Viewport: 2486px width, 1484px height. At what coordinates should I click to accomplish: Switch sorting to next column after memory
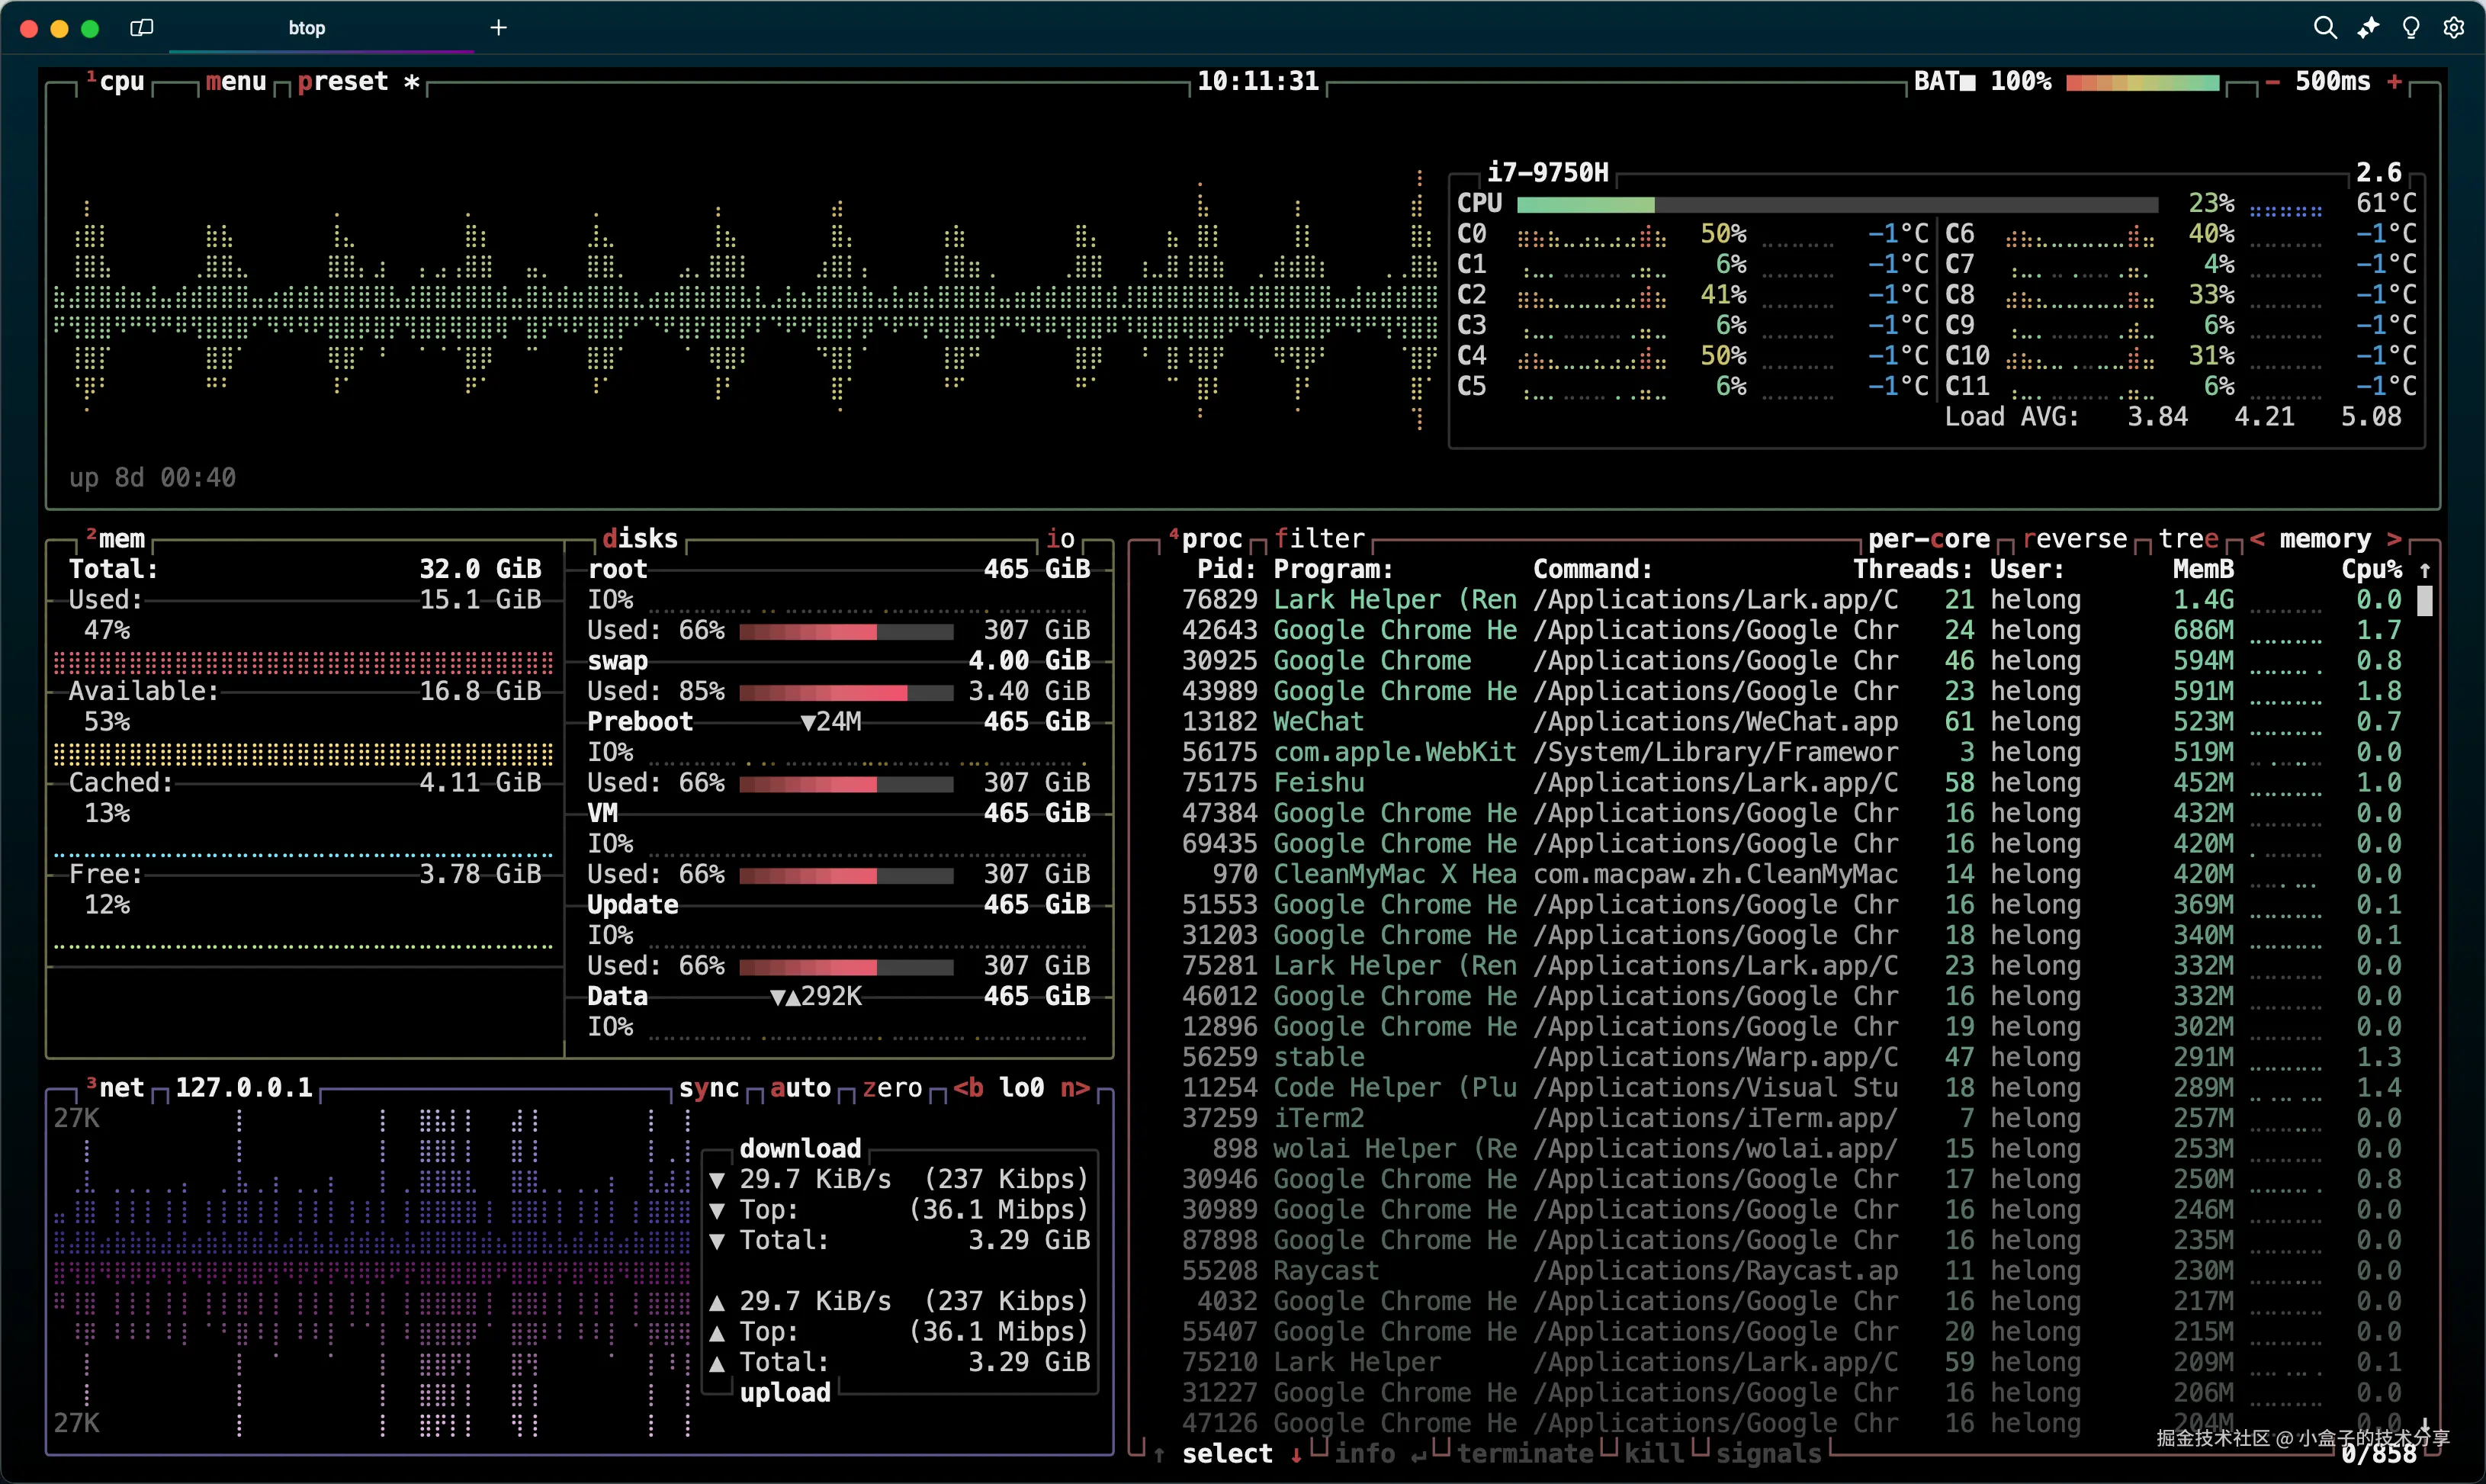2394,539
